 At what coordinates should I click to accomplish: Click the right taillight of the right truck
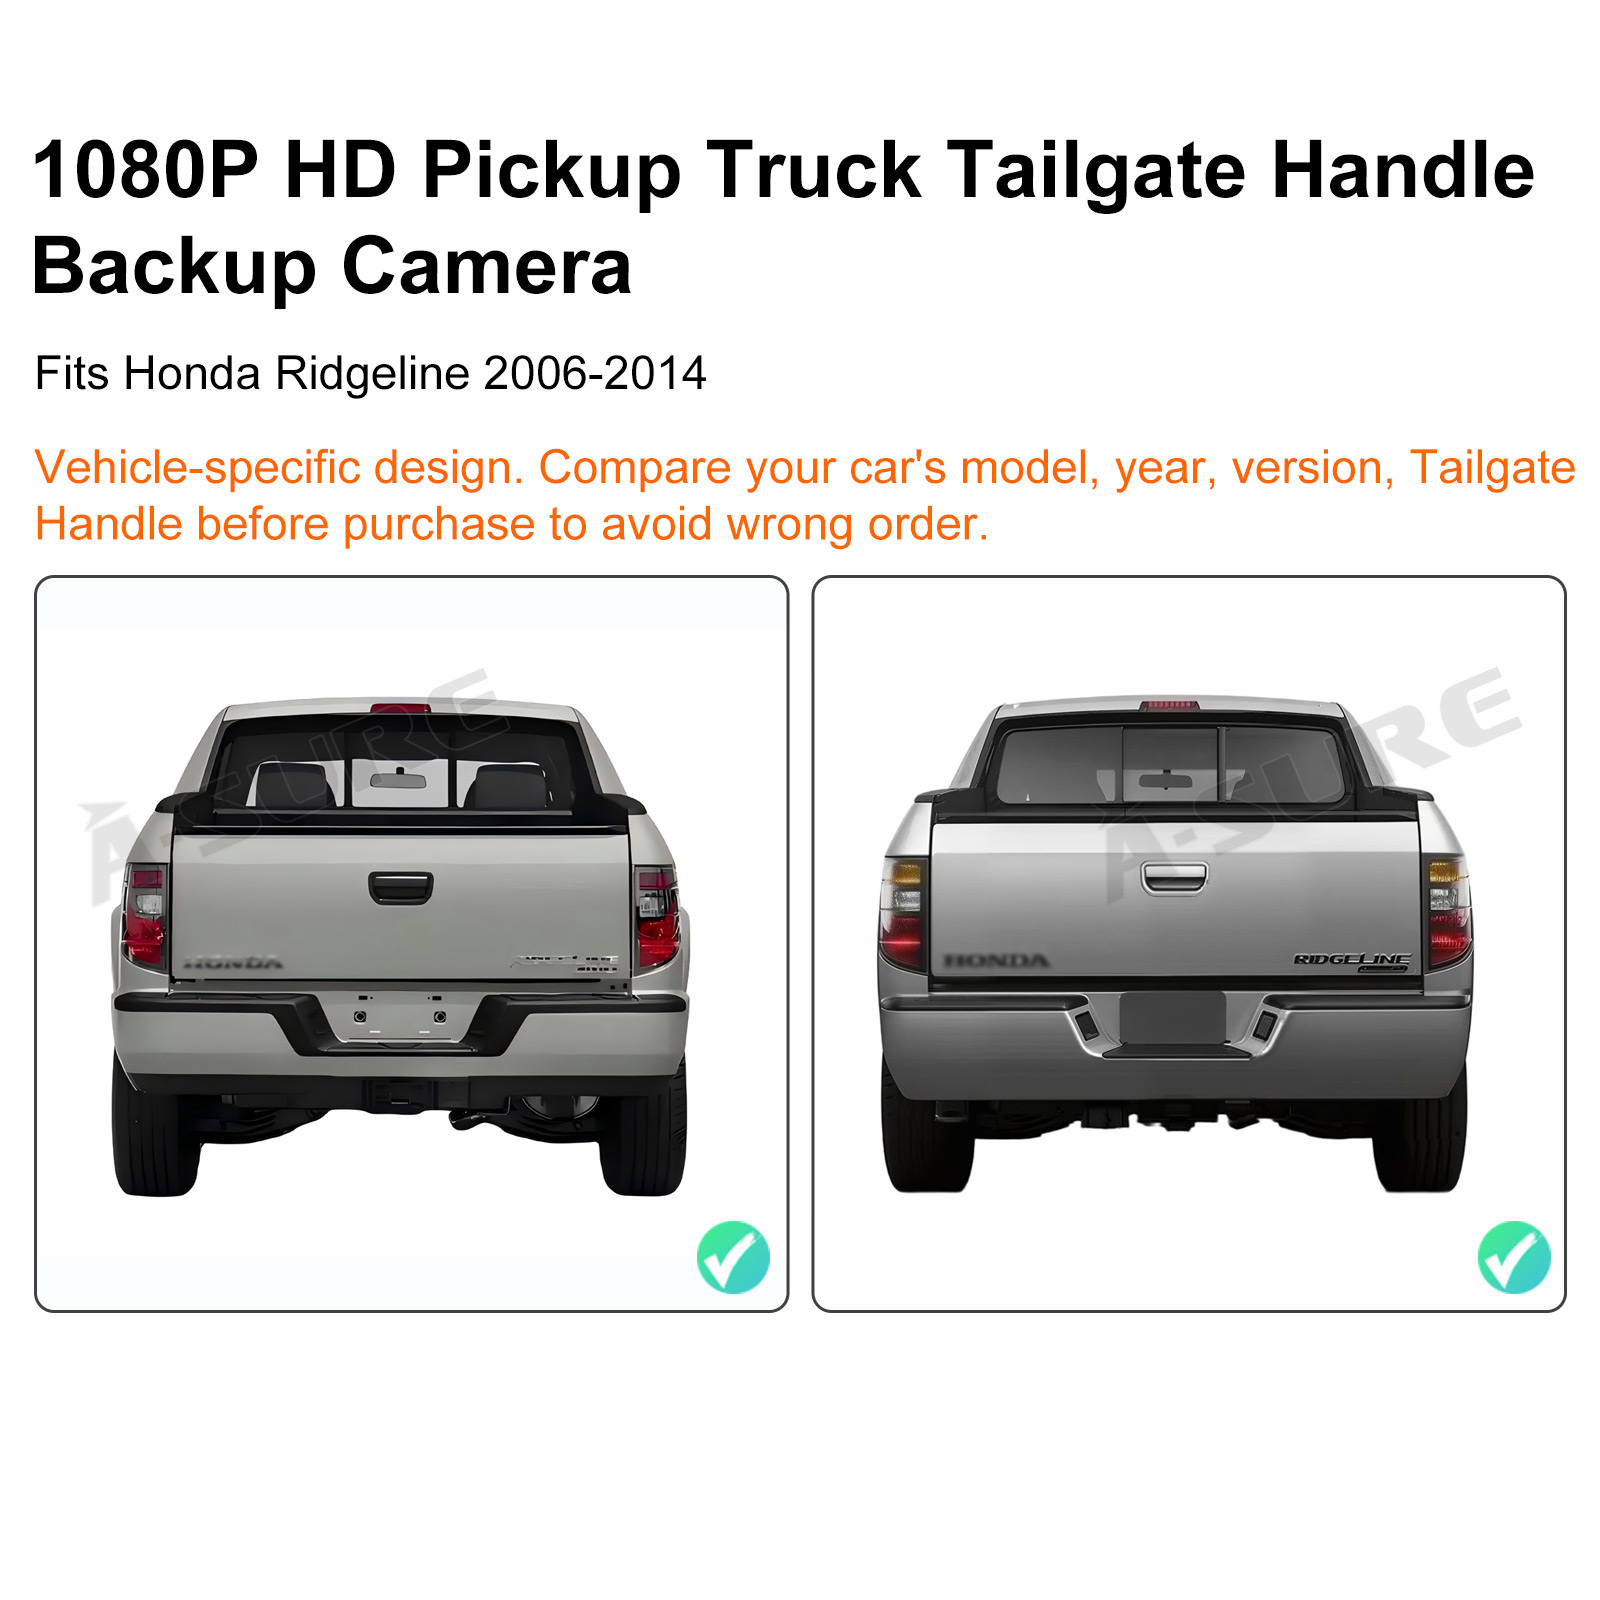tap(1449, 912)
